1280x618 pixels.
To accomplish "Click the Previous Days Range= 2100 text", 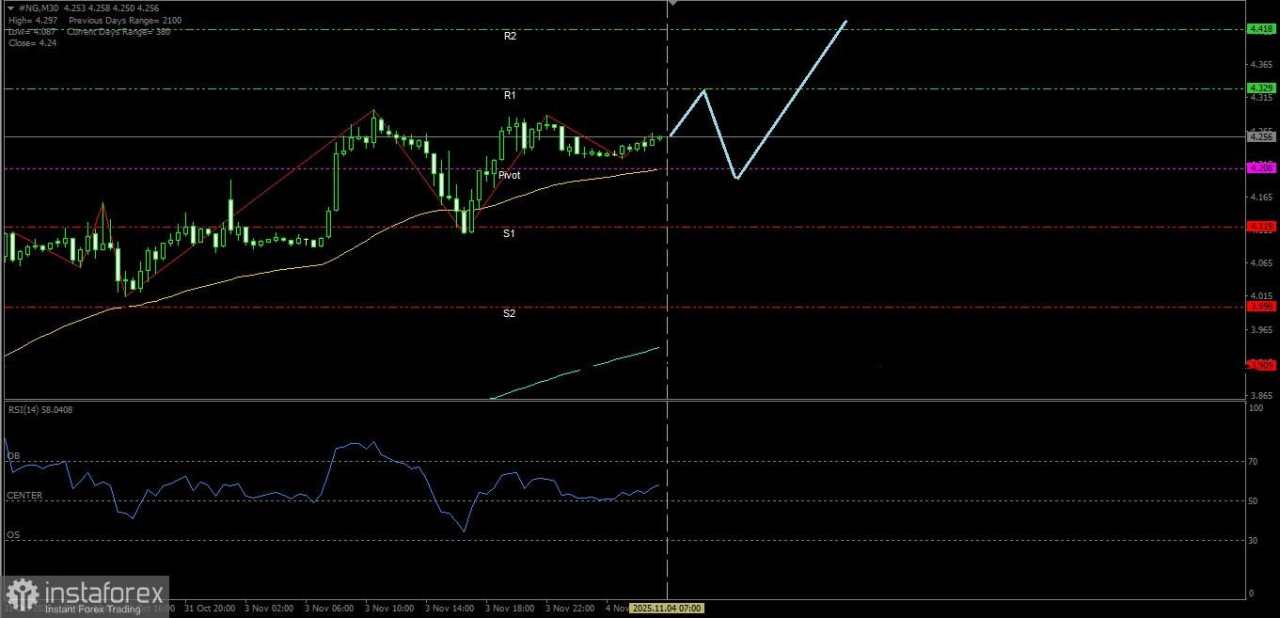I will coord(124,20).
